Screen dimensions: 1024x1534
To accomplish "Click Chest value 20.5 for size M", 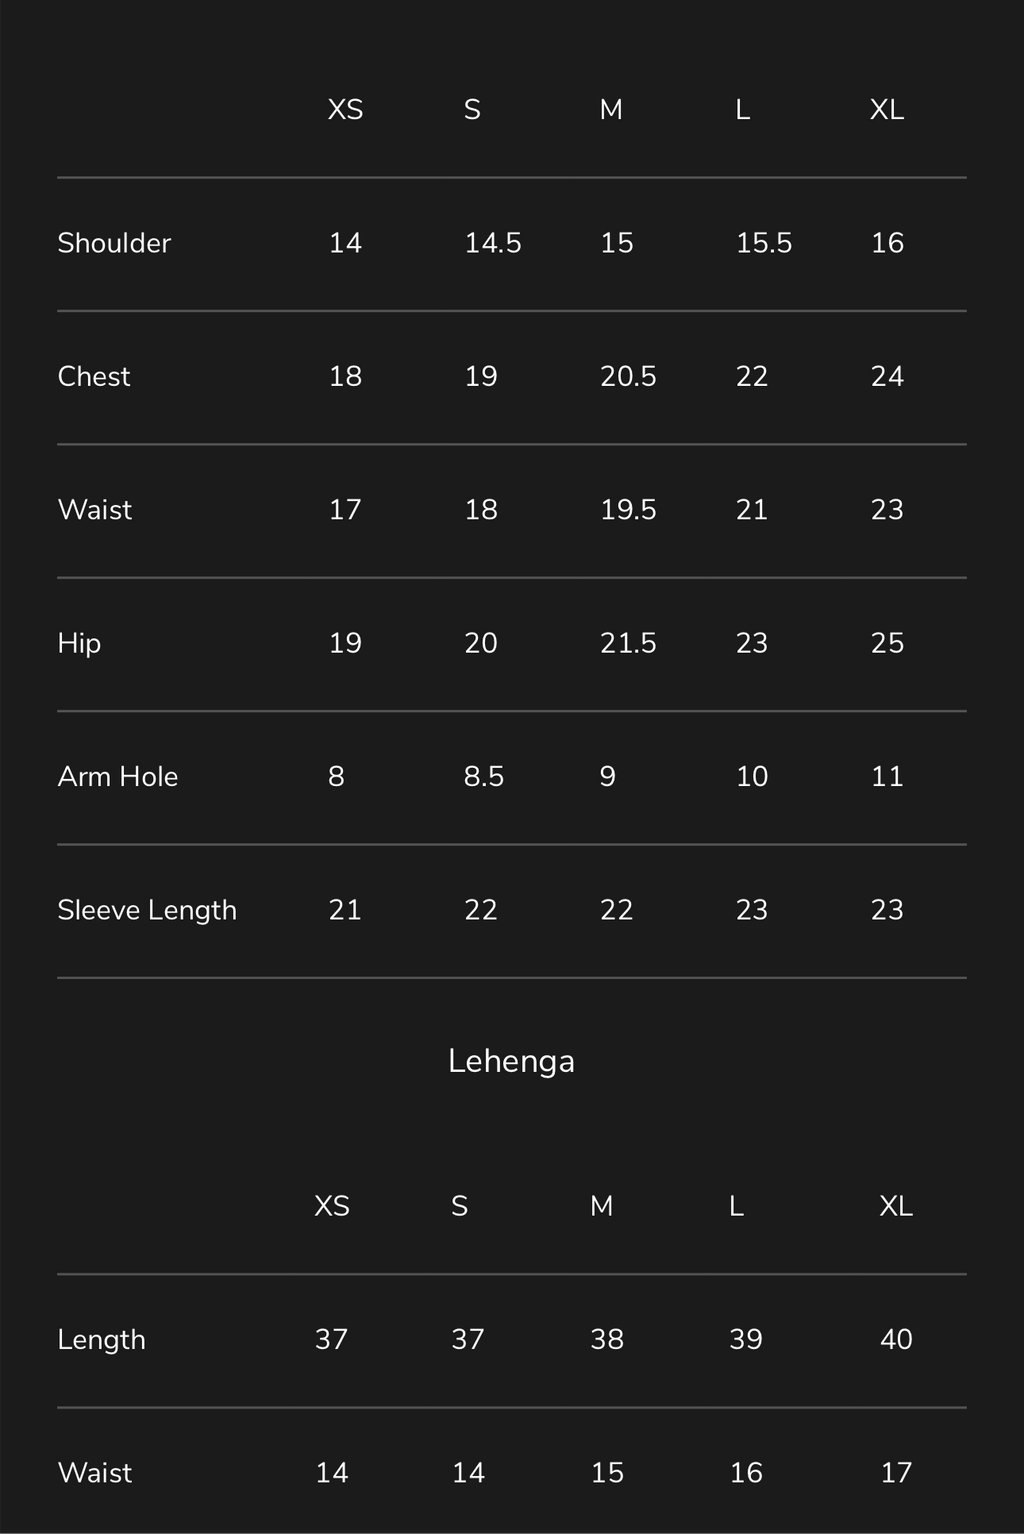I will 628,376.
